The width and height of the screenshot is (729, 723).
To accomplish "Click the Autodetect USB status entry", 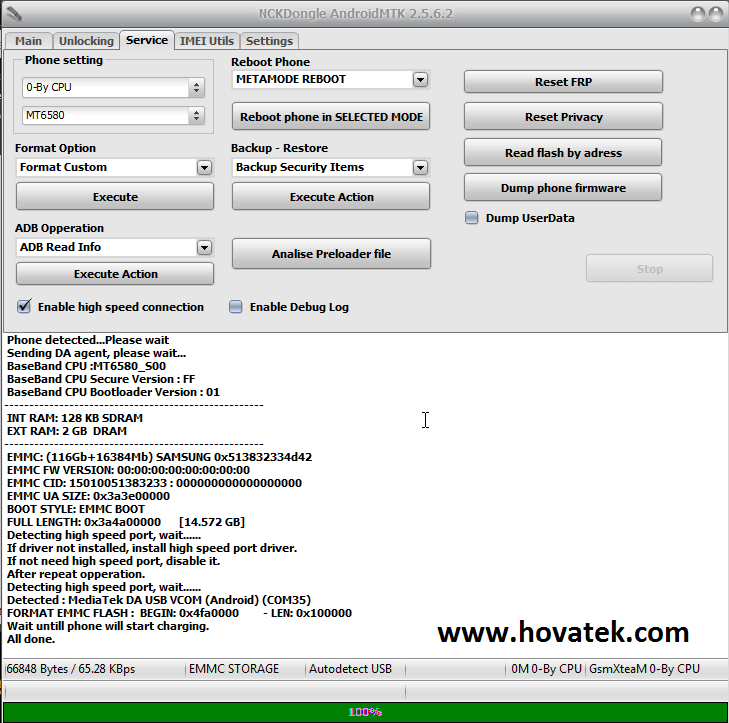I will [x=351, y=669].
